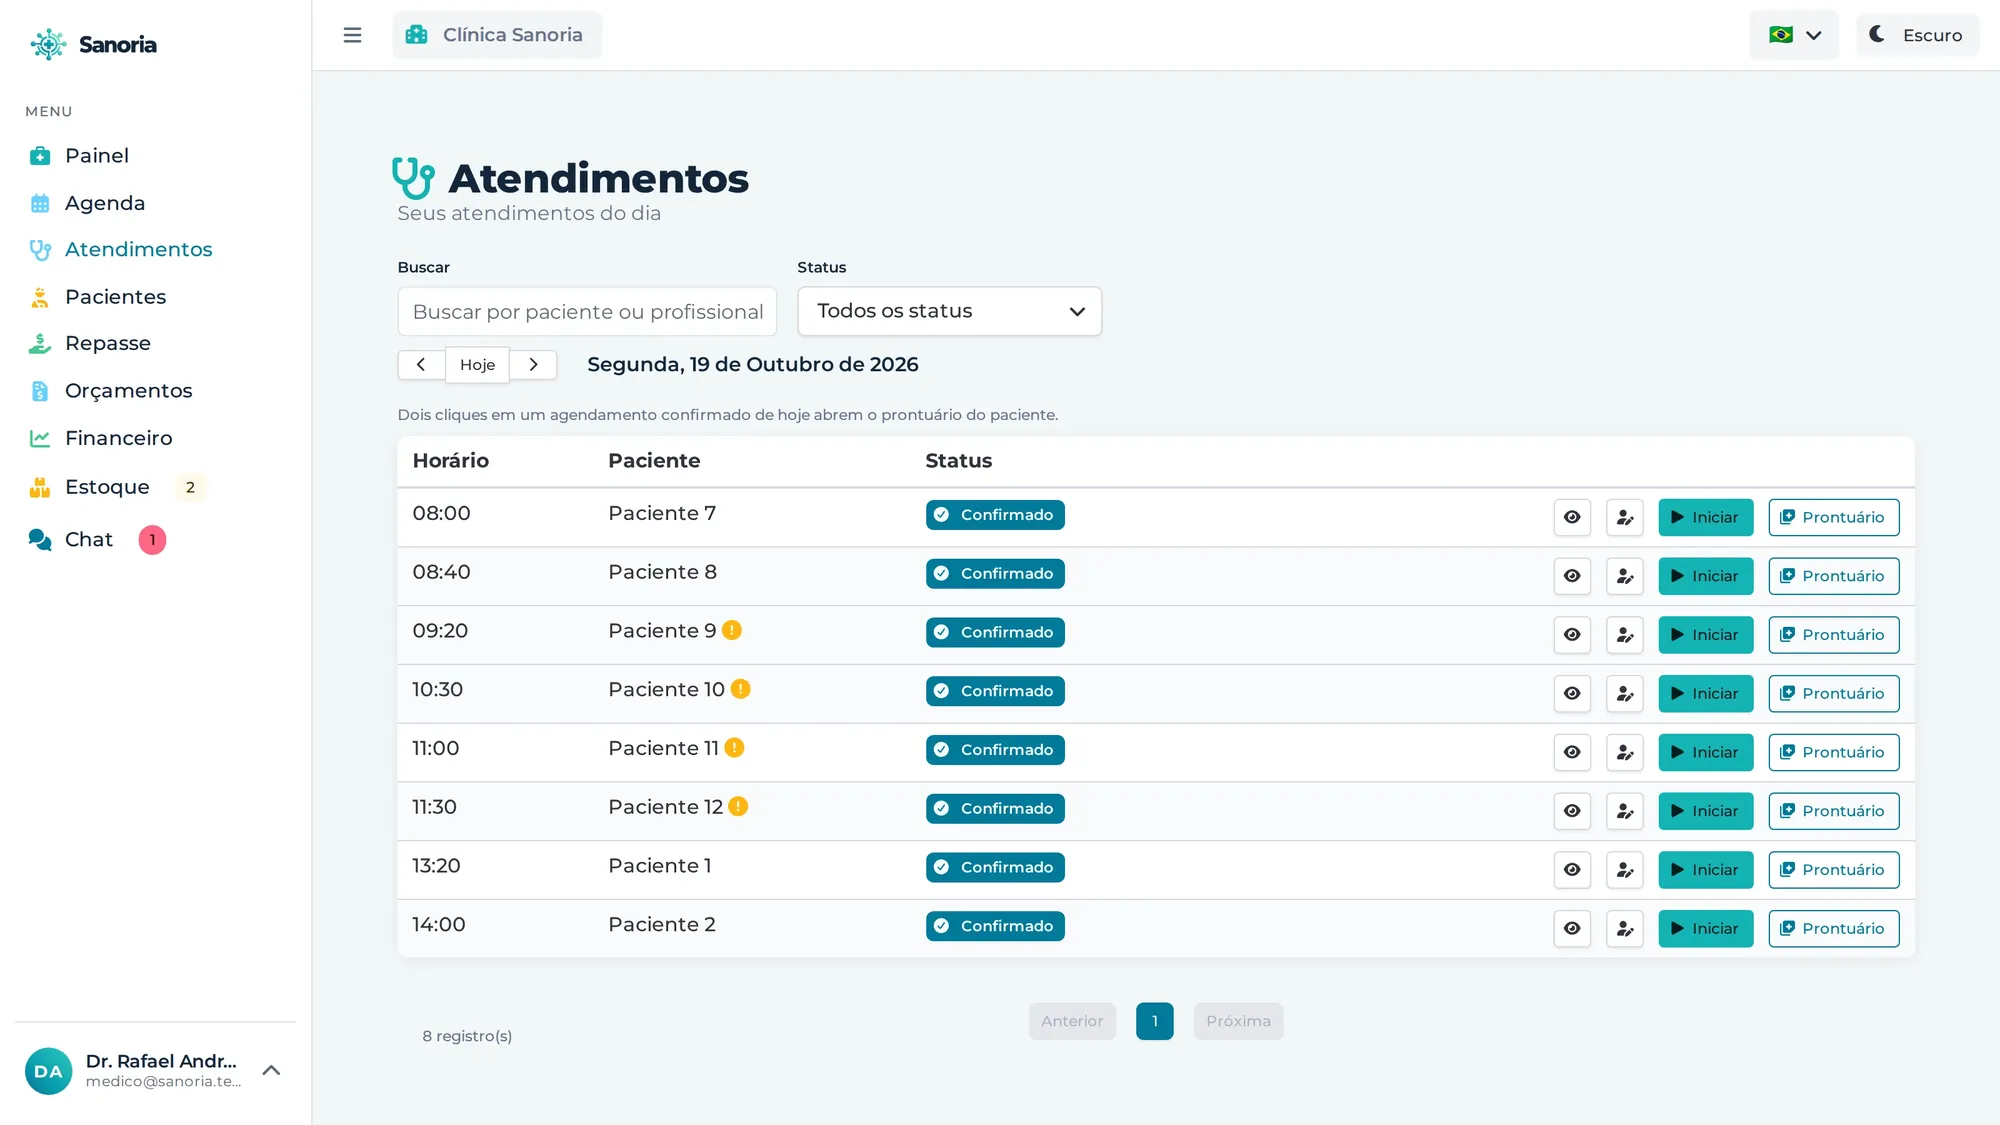2000x1125 pixels.
Task: Click the Sanoria logo in sidebar
Action: point(93,44)
